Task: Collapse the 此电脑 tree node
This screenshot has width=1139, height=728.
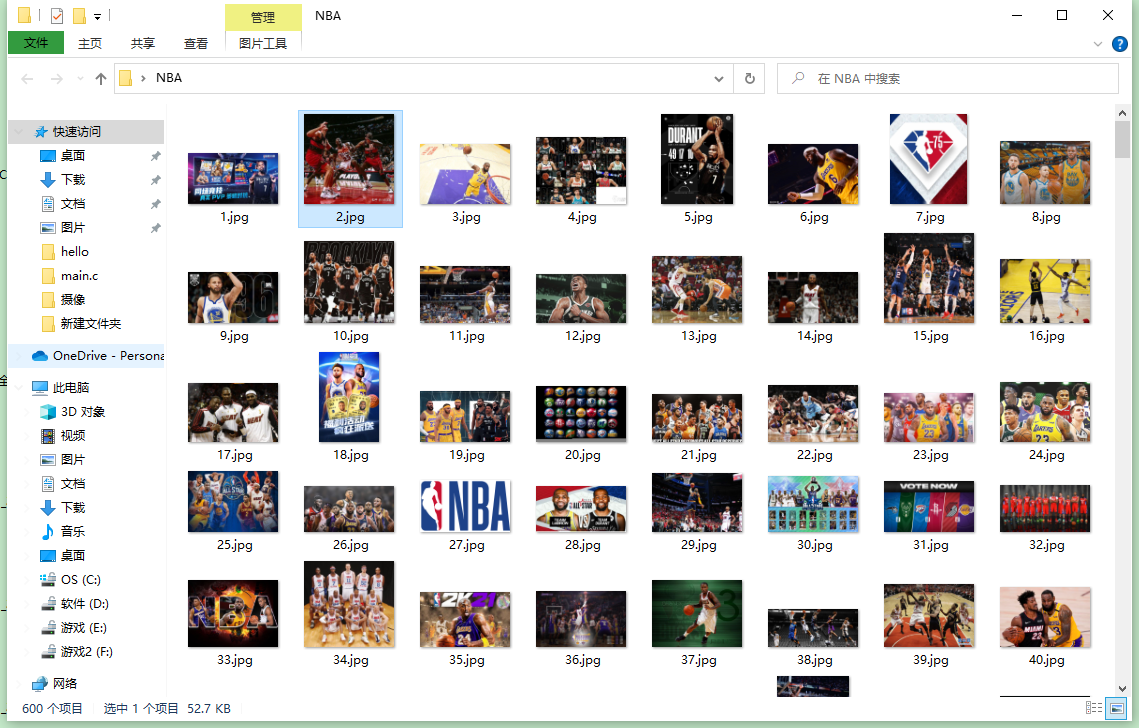Action: pyautogui.click(x=19, y=388)
